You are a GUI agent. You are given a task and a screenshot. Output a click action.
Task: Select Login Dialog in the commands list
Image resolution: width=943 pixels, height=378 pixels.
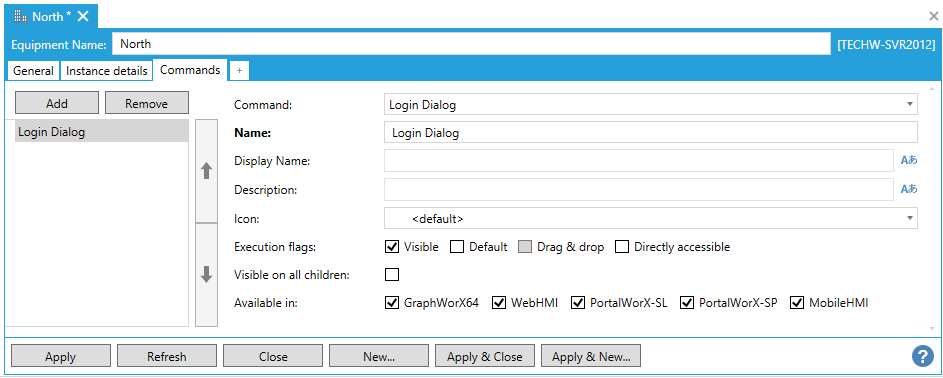102,132
